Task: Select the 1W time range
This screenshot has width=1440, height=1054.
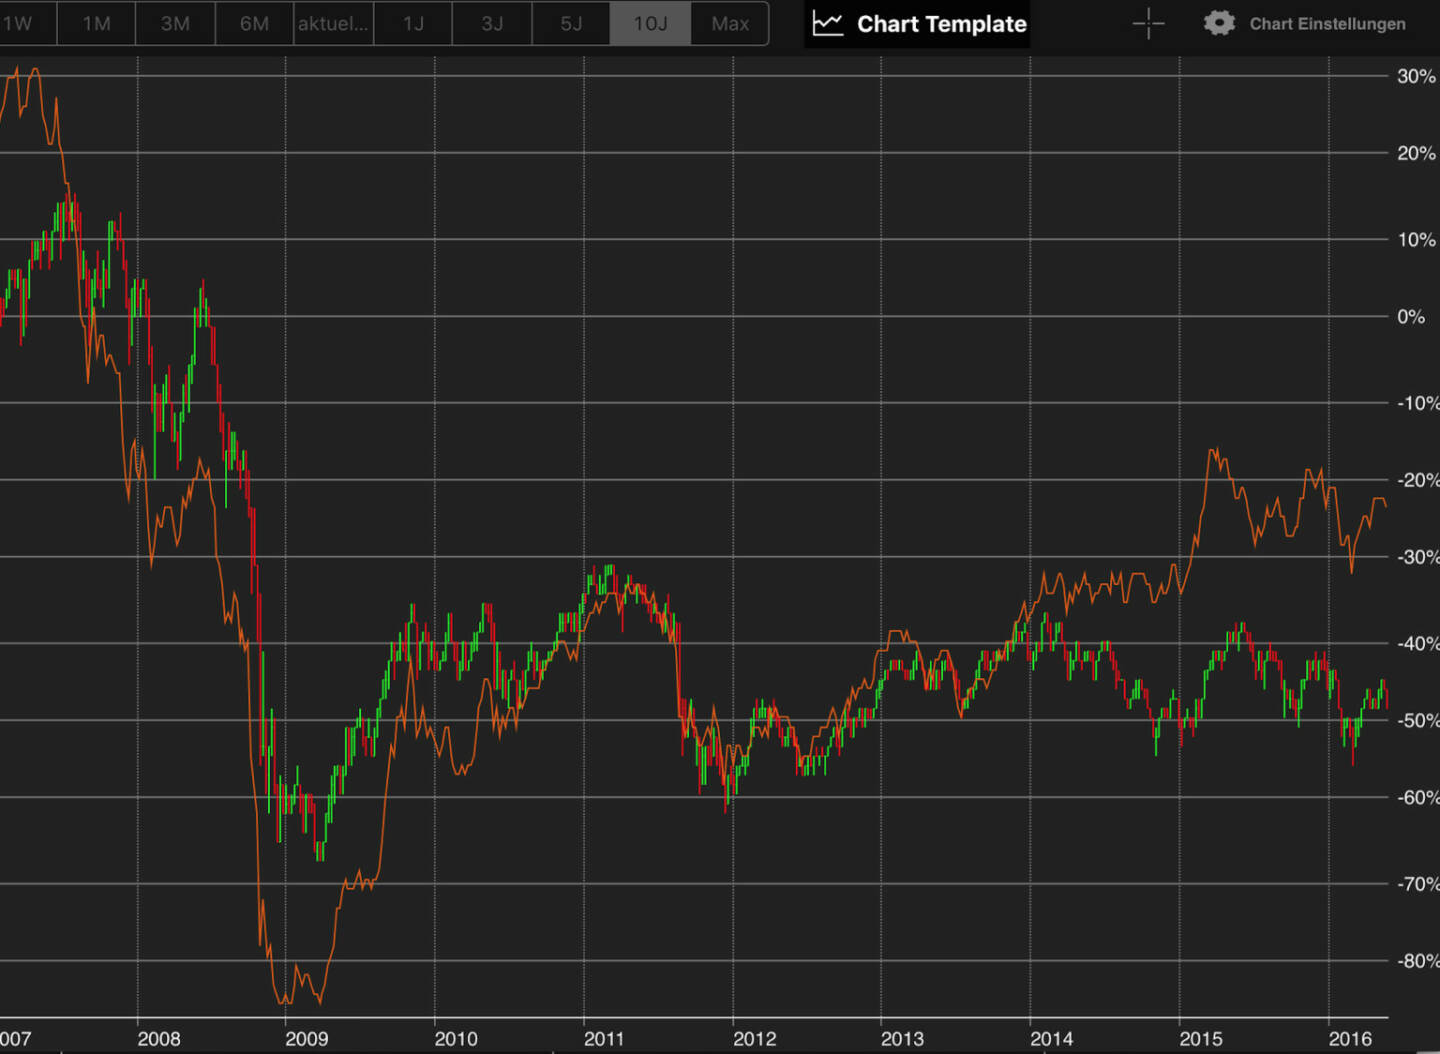Action: tap(20, 24)
